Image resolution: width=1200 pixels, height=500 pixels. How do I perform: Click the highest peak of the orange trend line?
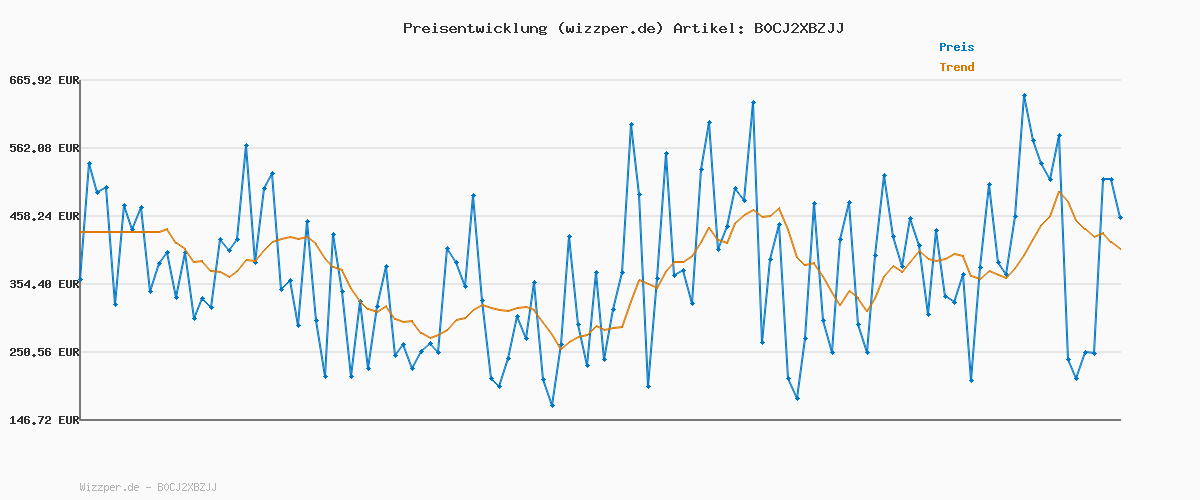[x=1059, y=192]
